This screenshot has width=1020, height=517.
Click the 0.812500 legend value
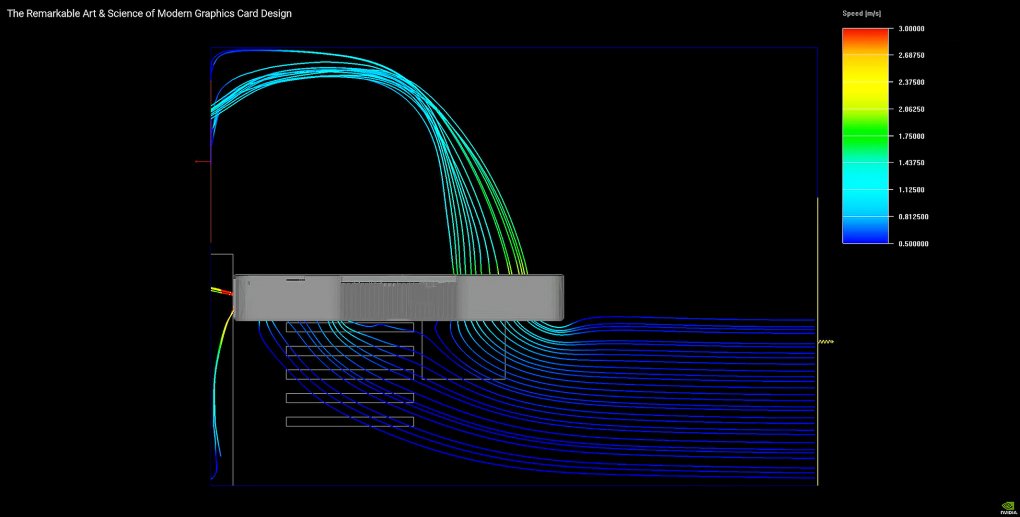click(x=913, y=217)
